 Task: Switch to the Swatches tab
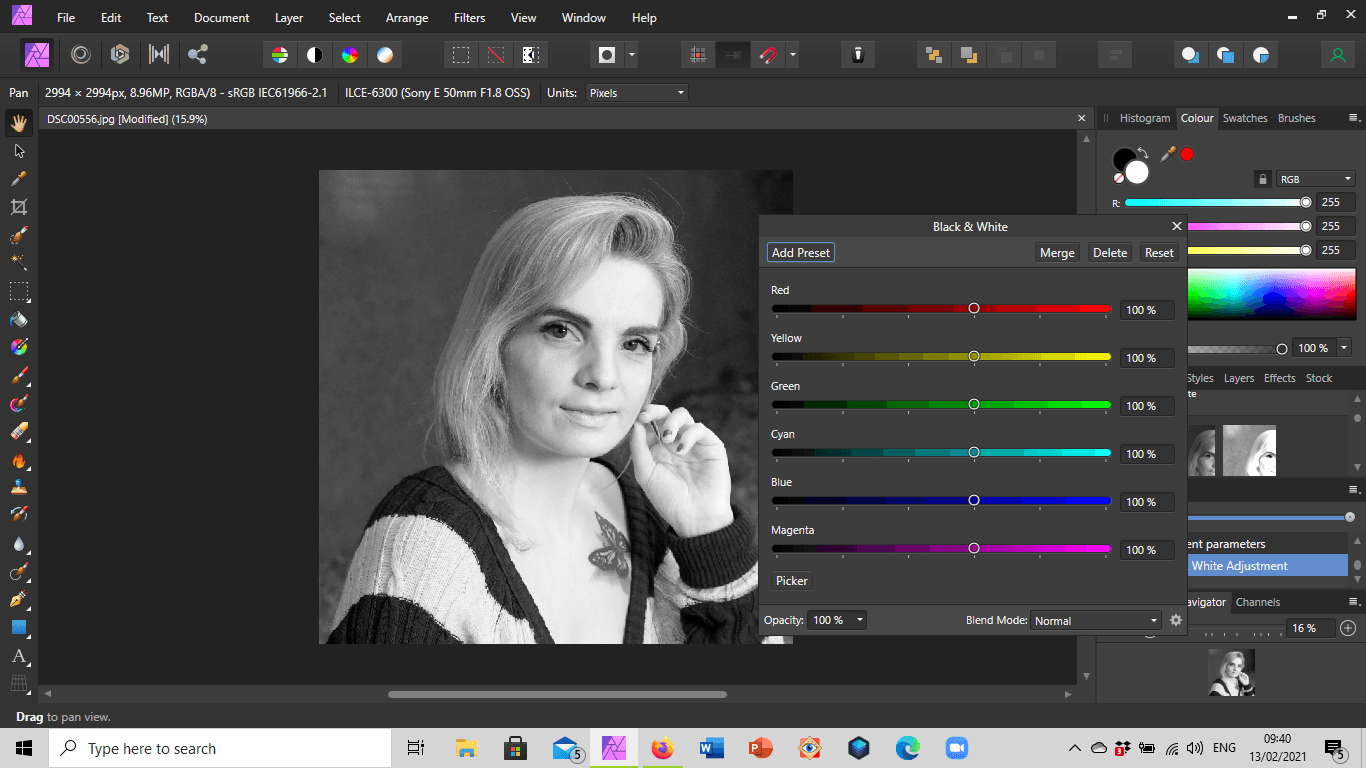[x=1245, y=118]
